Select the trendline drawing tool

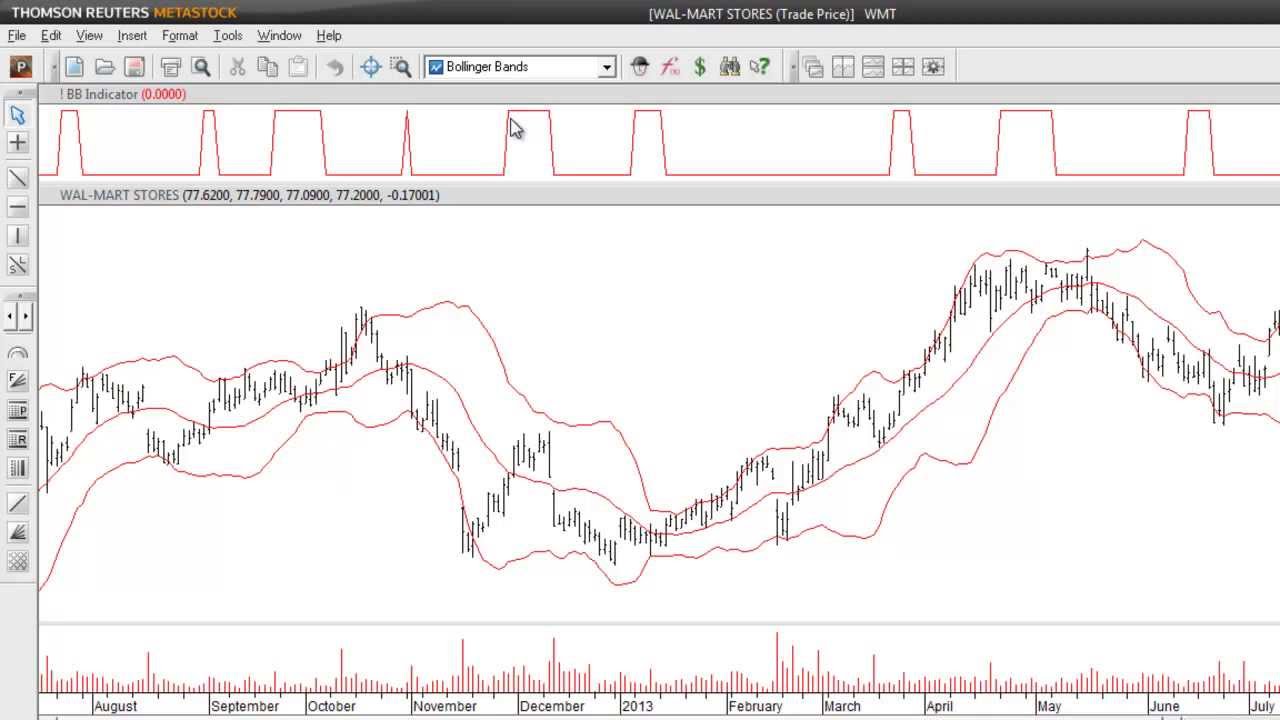[18, 178]
